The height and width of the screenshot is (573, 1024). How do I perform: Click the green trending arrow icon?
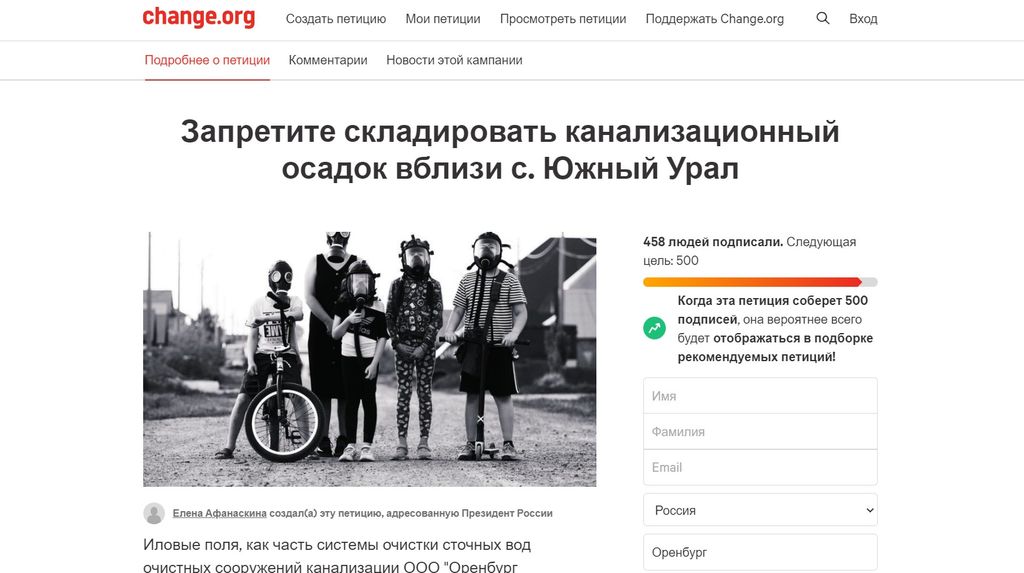point(654,328)
